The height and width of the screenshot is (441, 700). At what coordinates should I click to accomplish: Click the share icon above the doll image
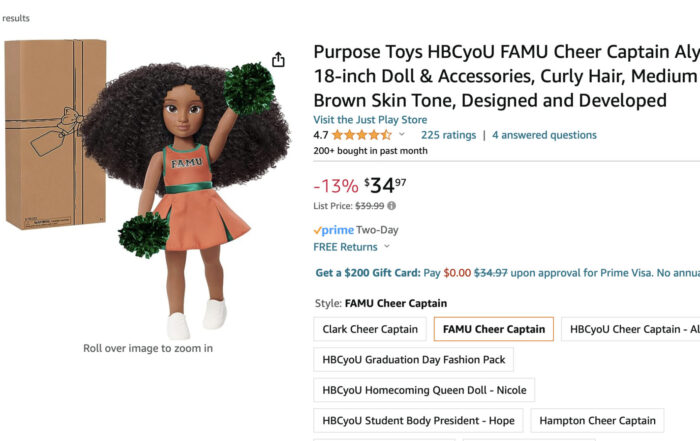pyautogui.click(x=278, y=60)
